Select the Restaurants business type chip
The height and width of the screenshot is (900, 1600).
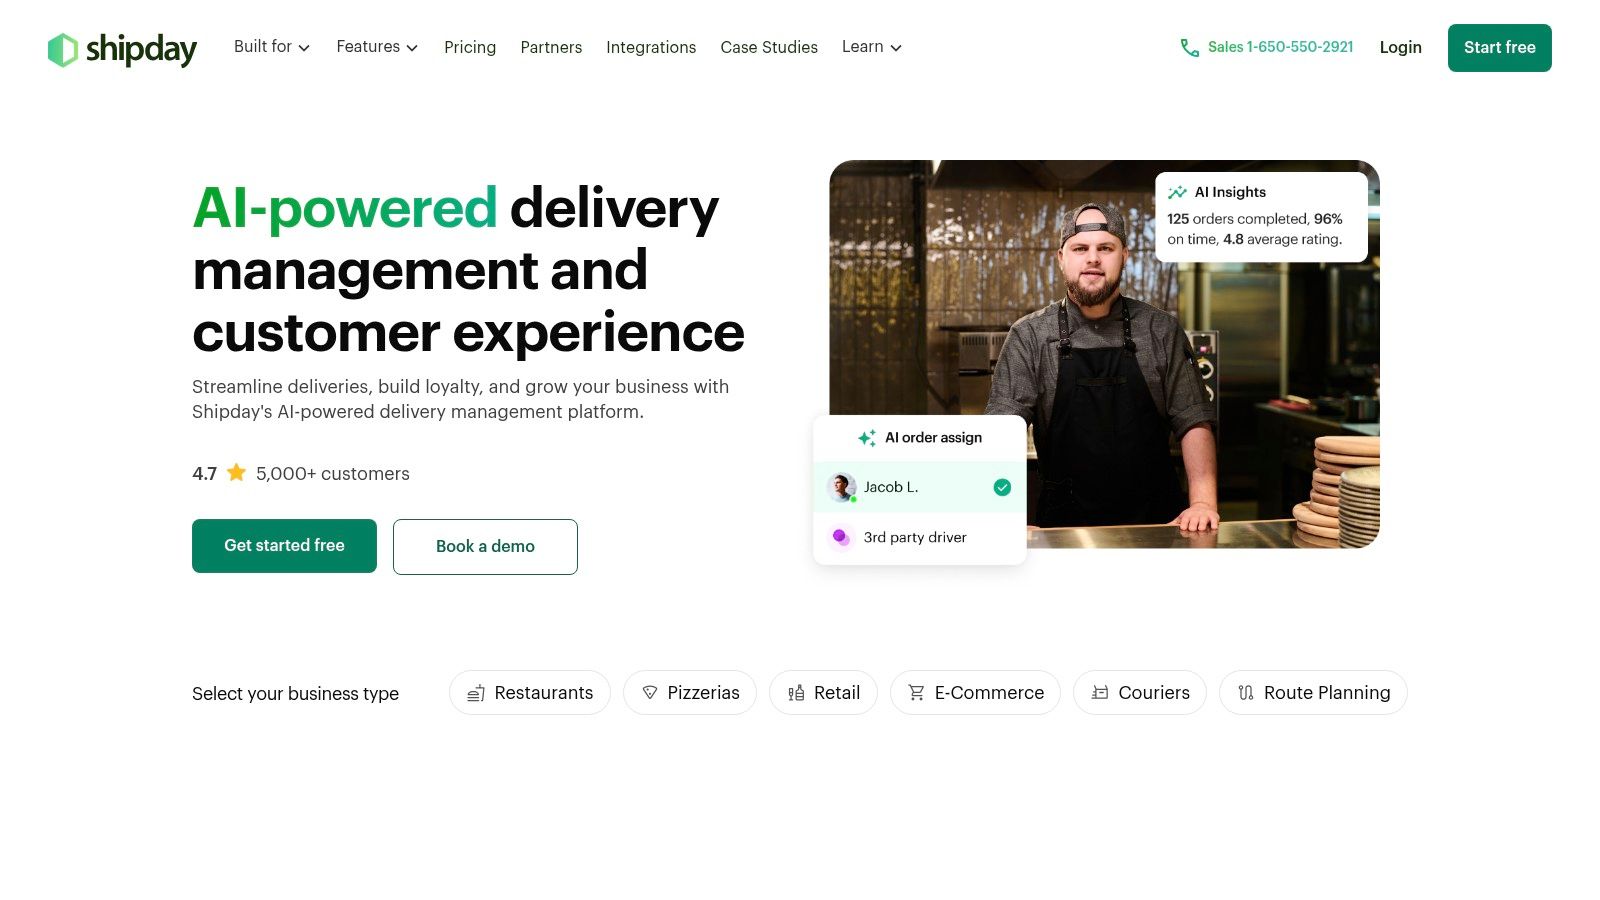(x=530, y=692)
